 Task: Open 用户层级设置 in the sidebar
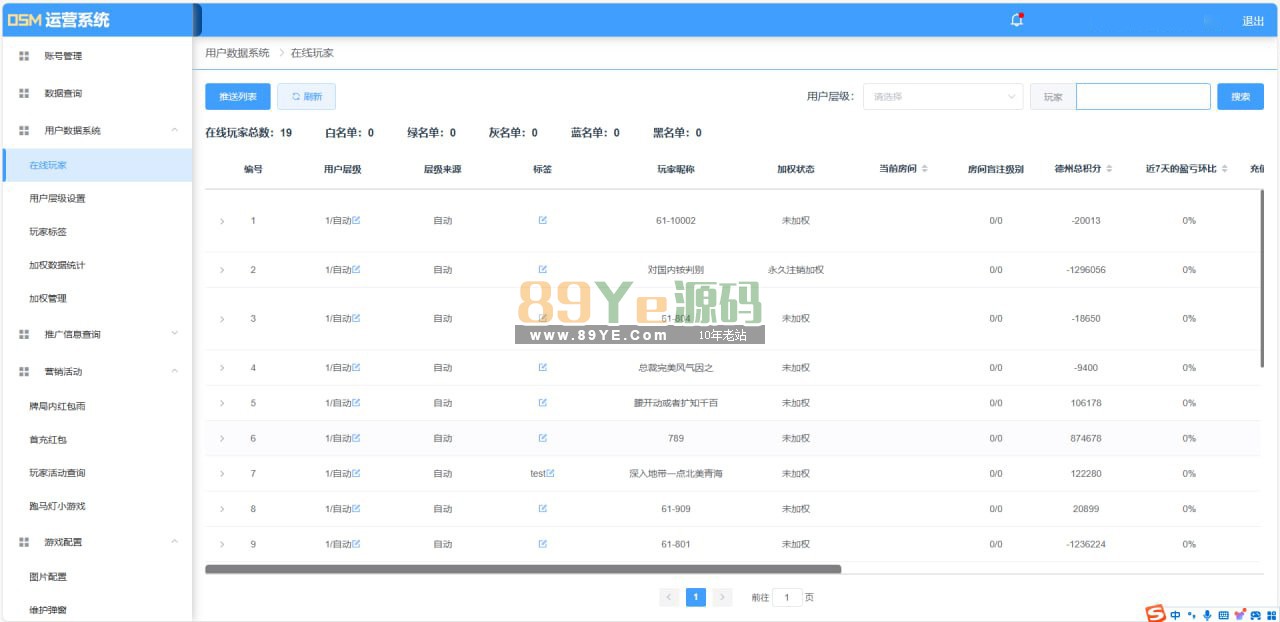point(57,198)
